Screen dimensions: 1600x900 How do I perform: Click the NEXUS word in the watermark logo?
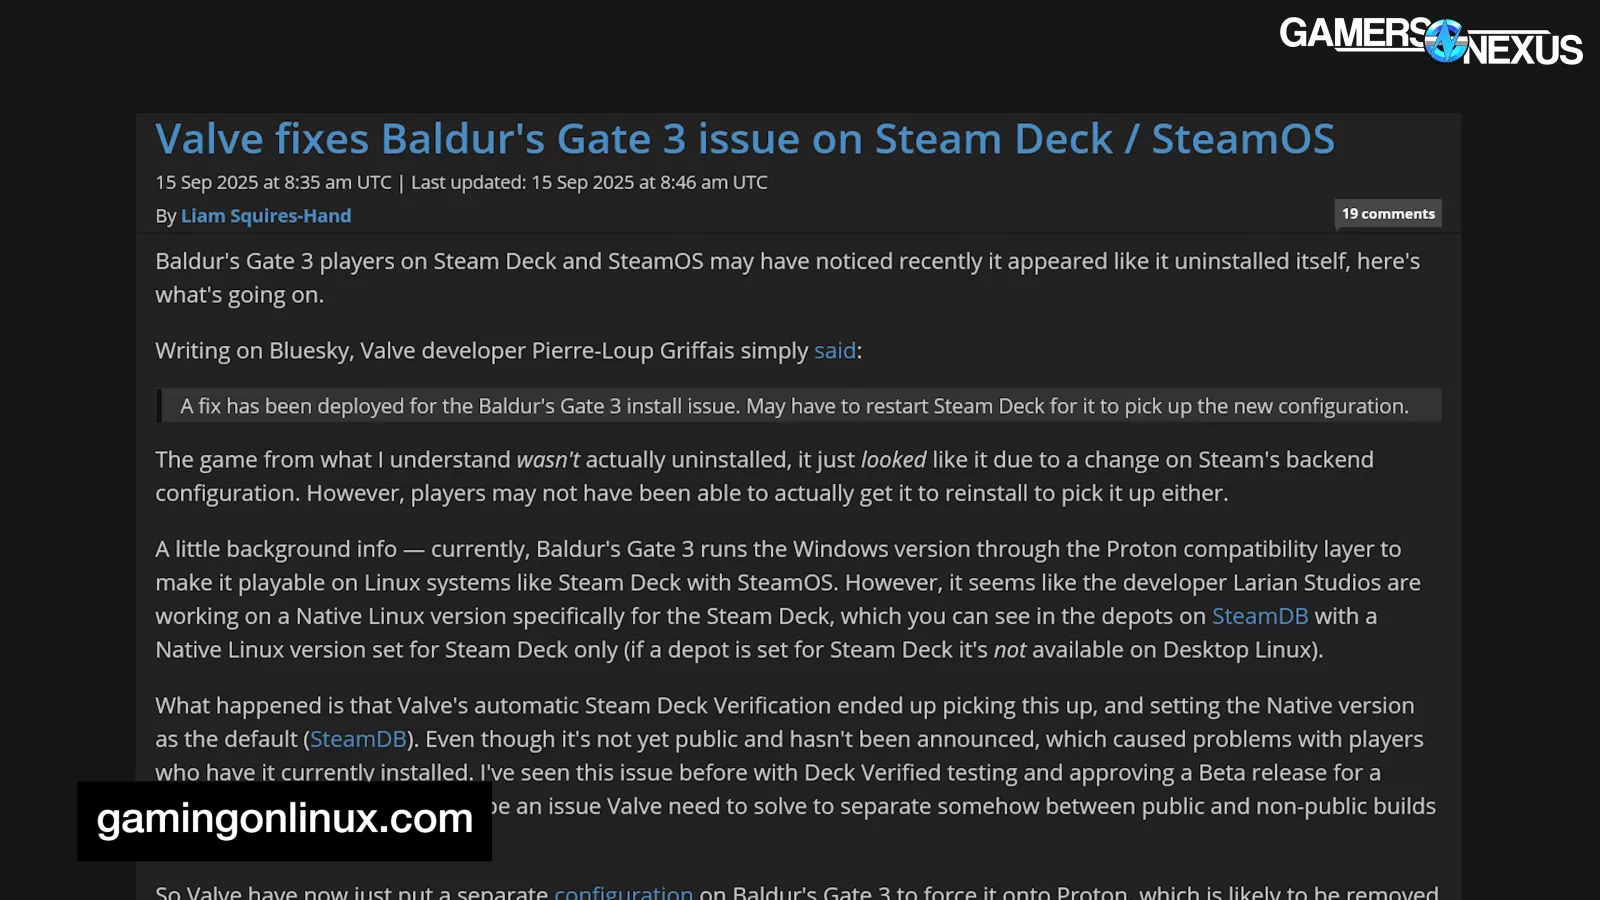1523,49
